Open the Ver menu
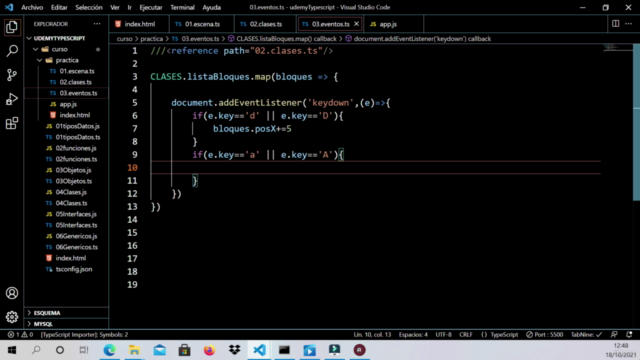The image size is (640, 360). (x=115, y=7)
